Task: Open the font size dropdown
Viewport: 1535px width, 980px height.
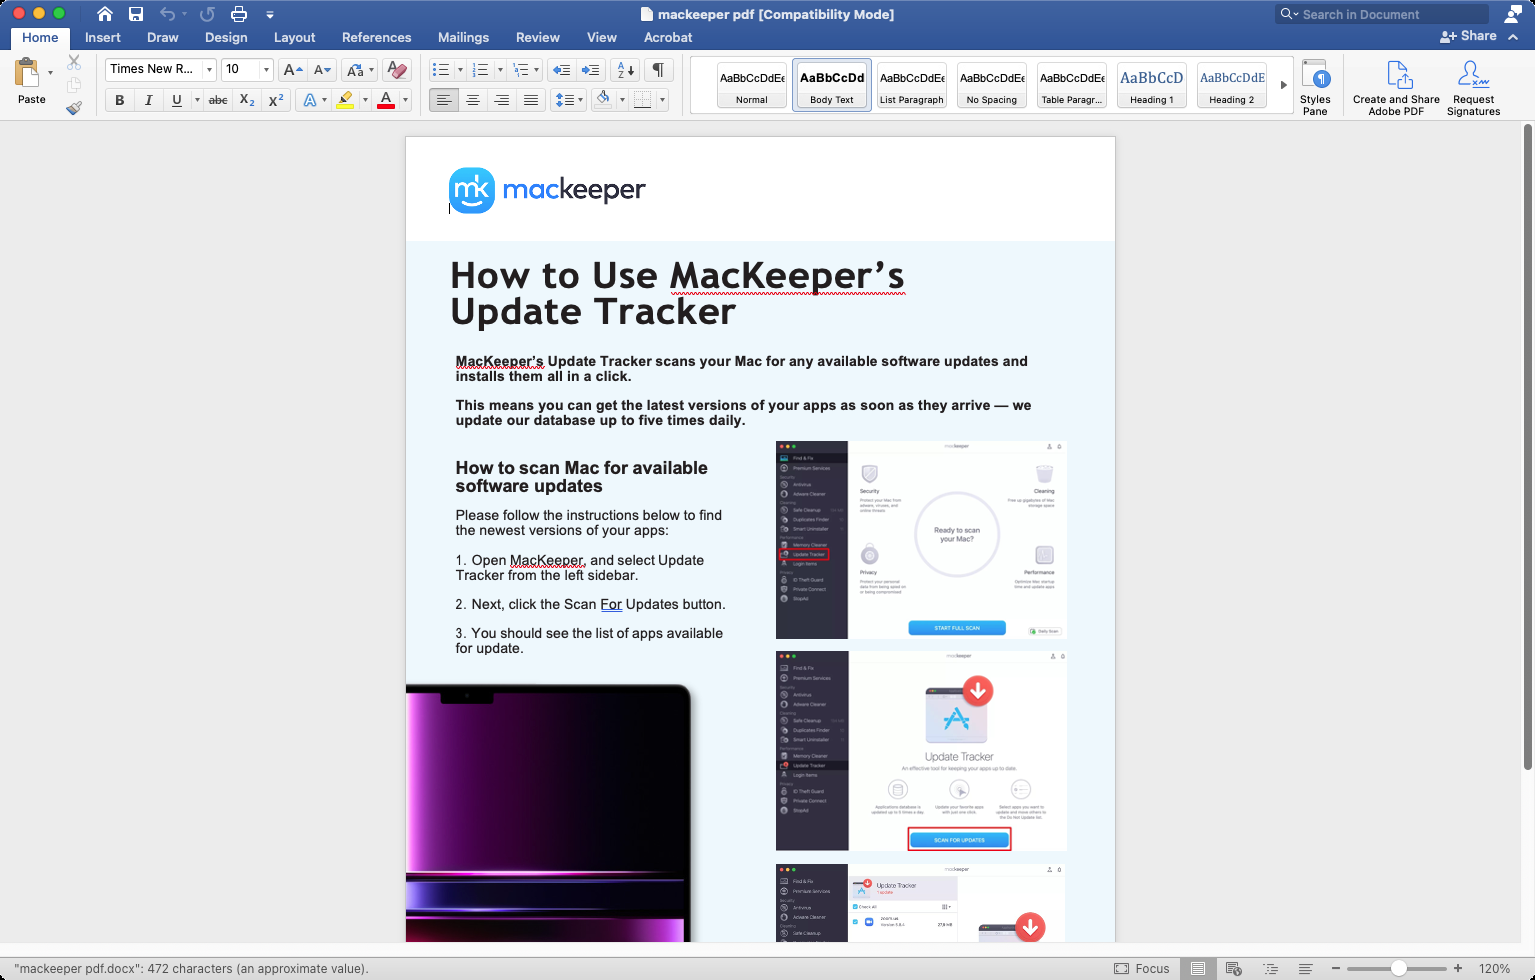Action: (266, 69)
